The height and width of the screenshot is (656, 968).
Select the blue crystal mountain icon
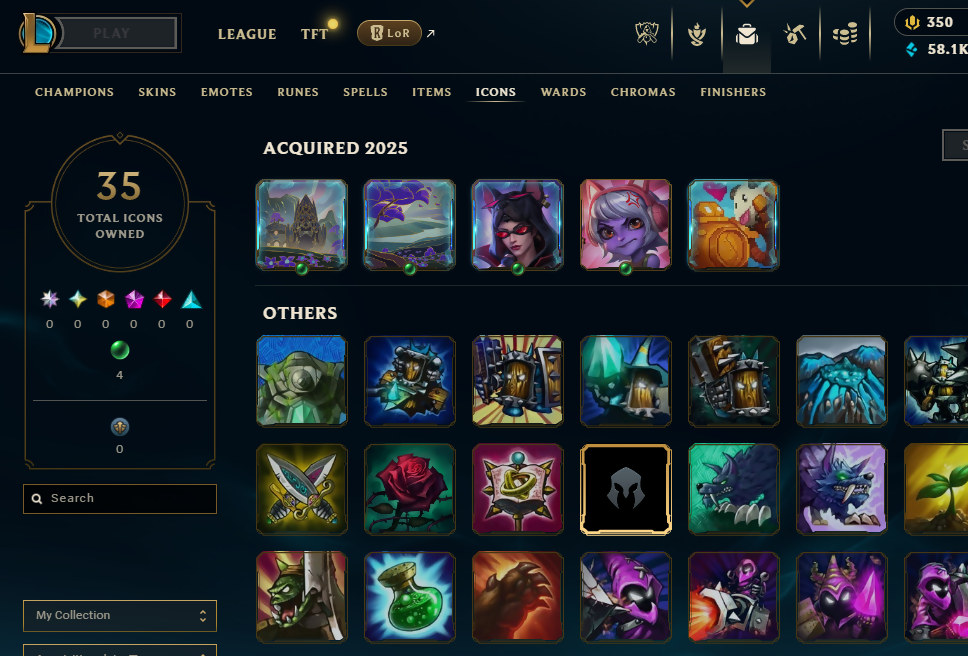(x=841, y=381)
